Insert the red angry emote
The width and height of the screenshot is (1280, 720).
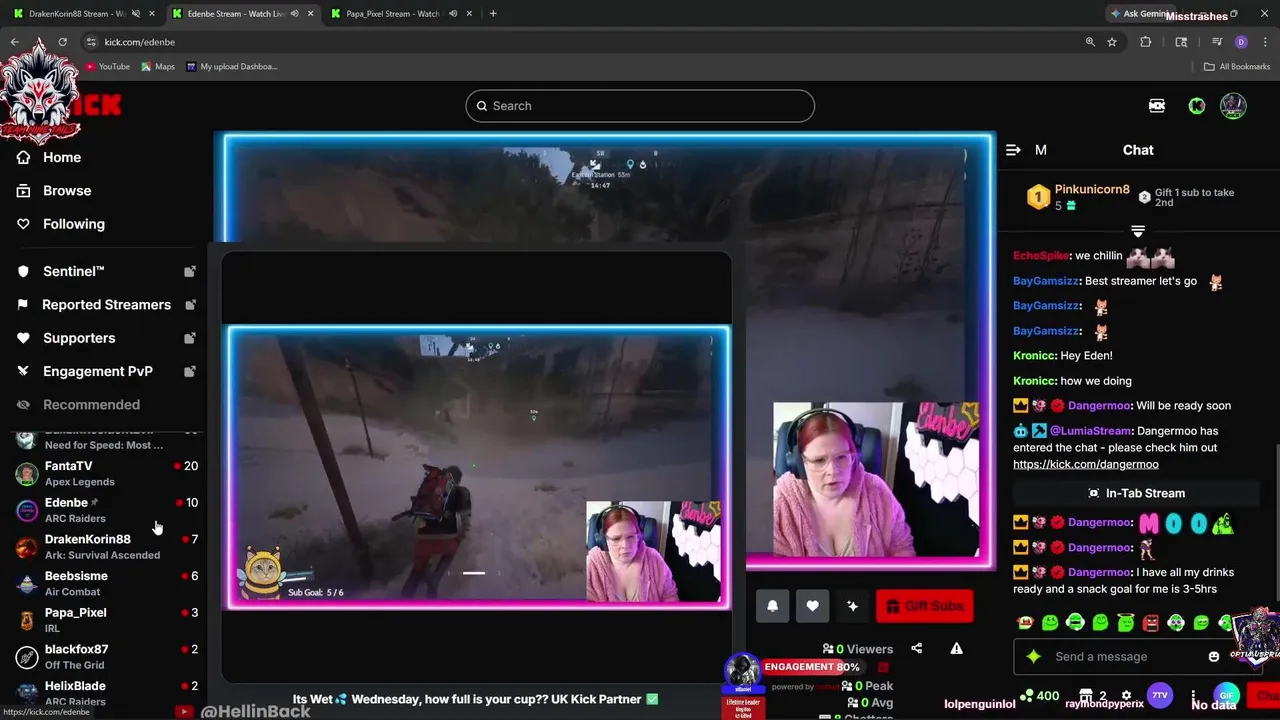pyautogui.click(x=1150, y=623)
